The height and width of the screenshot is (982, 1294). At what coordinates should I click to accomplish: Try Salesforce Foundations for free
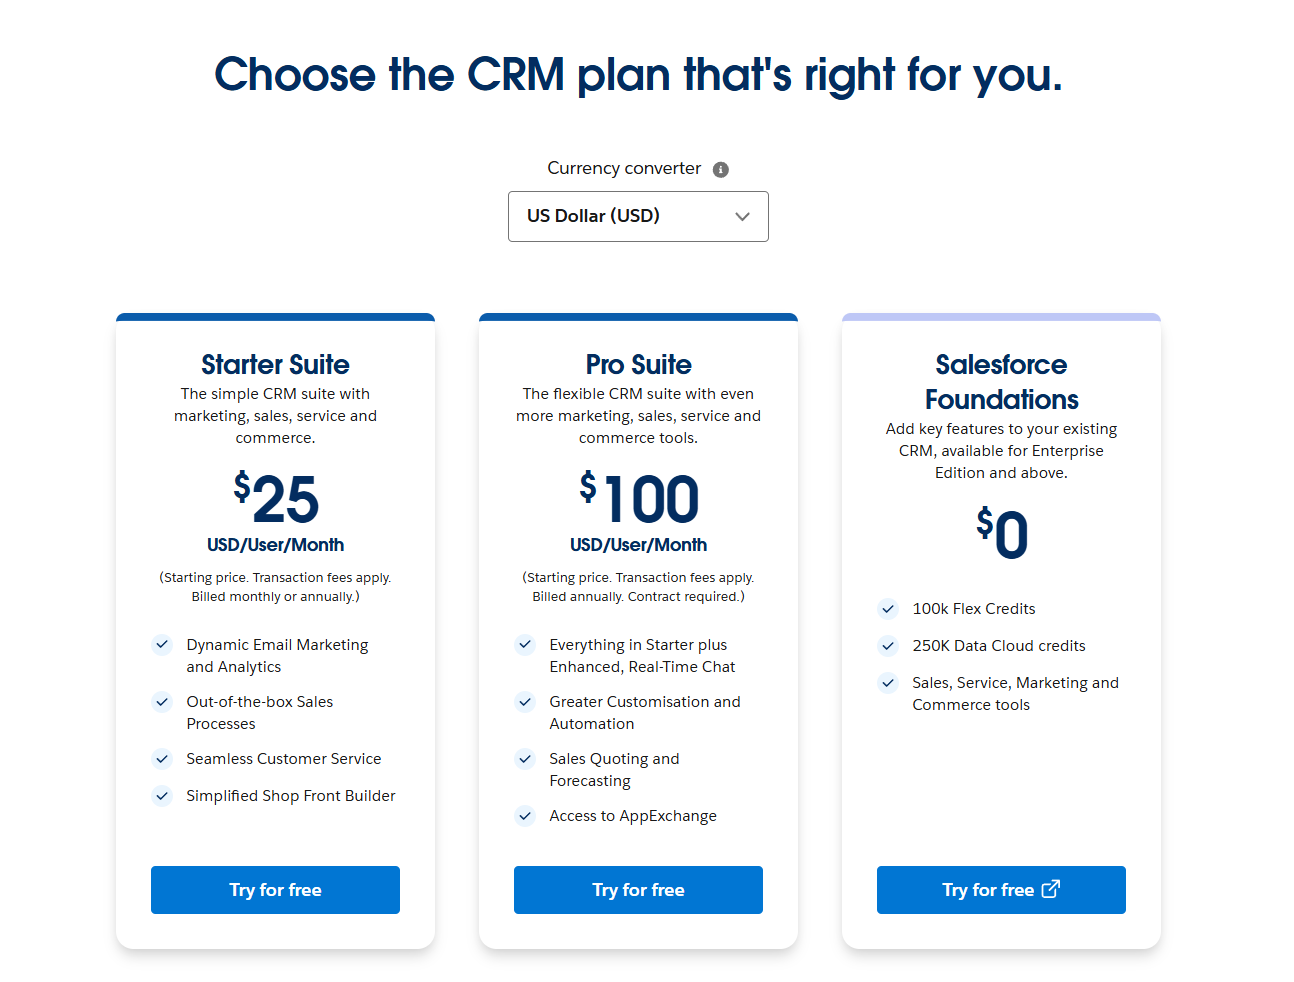(x=988, y=890)
